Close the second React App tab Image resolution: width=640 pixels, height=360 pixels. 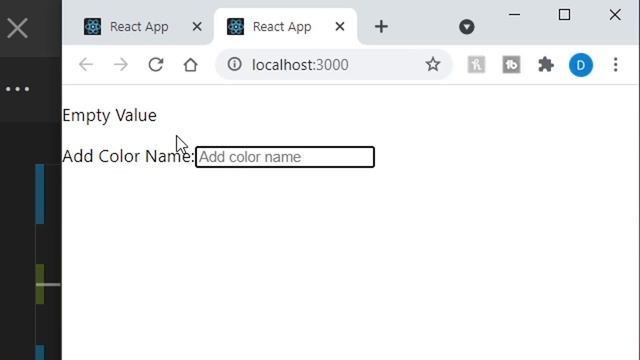click(340, 27)
